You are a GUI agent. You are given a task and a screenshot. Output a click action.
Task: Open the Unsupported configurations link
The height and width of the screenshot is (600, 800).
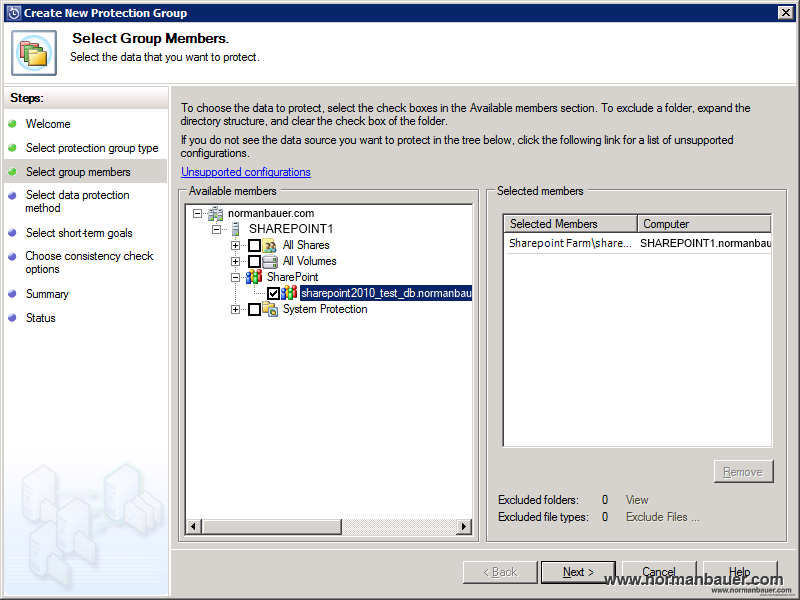click(246, 172)
